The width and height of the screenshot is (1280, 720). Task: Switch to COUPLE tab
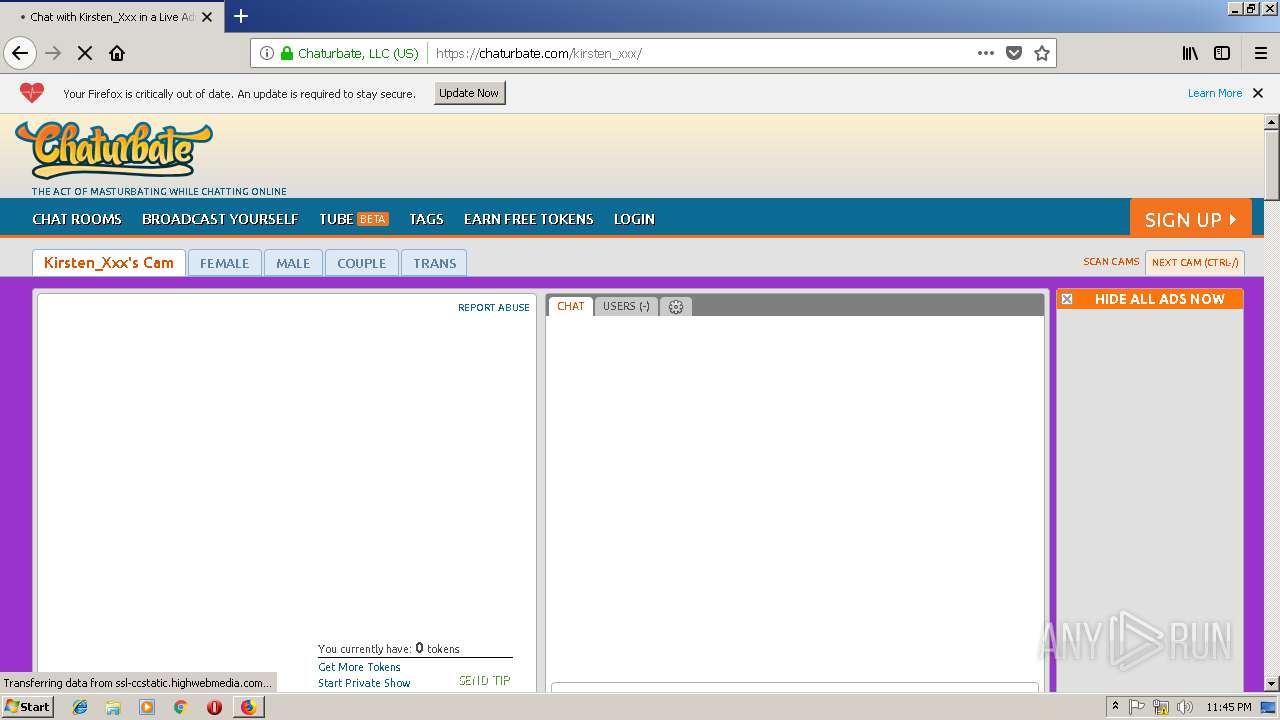(361, 263)
